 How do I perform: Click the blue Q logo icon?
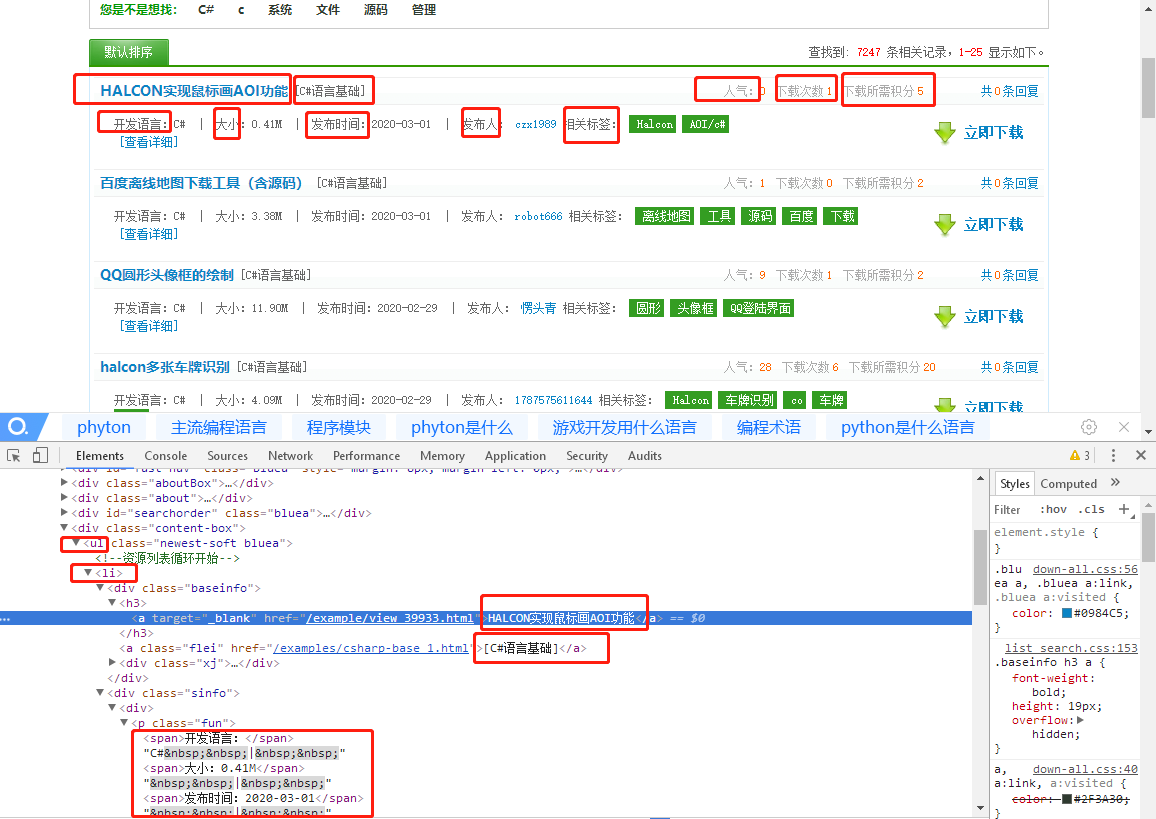(x=17, y=426)
